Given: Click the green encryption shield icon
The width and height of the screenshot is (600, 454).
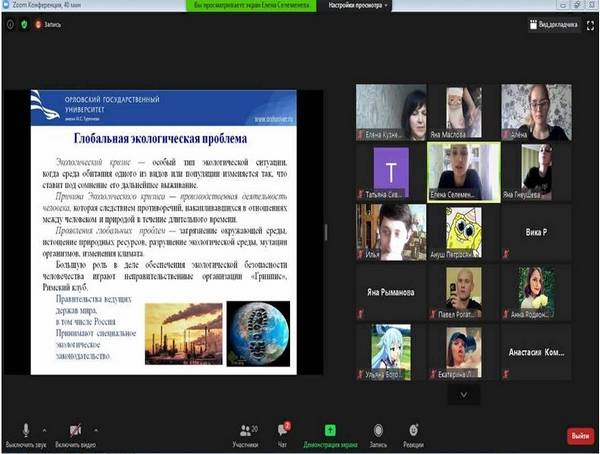Looking at the screenshot, I should (x=24, y=25).
